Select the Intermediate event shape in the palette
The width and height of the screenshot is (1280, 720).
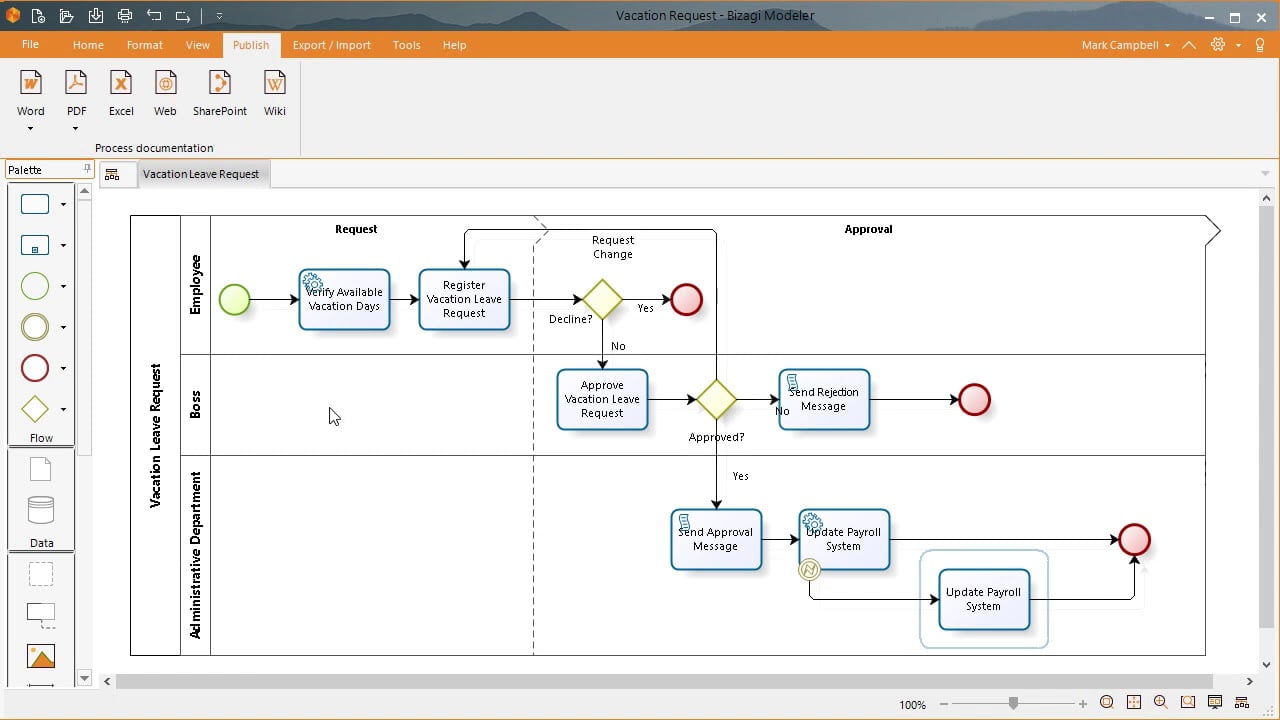pos(35,327)
